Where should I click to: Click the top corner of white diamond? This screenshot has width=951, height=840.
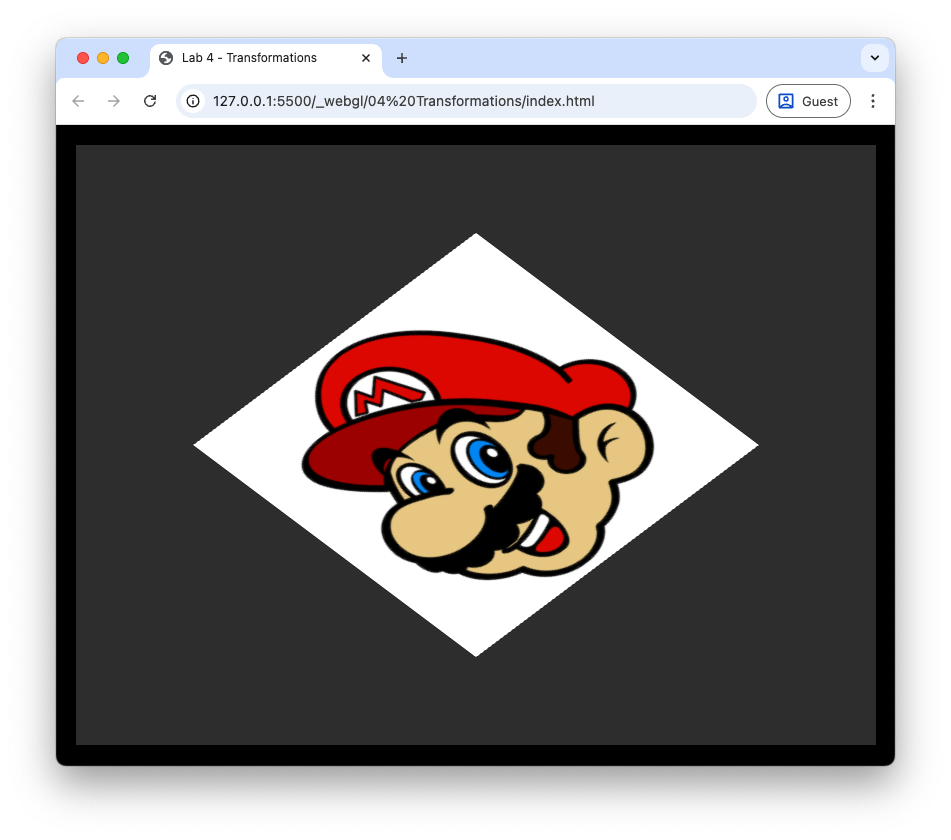tap(476, 240)
